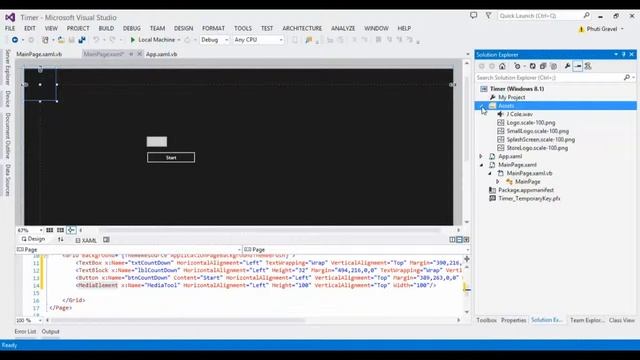Viewport: 640px width, 360px height.
Task: Click the feedback speech bubble icon
Action: 473,16
